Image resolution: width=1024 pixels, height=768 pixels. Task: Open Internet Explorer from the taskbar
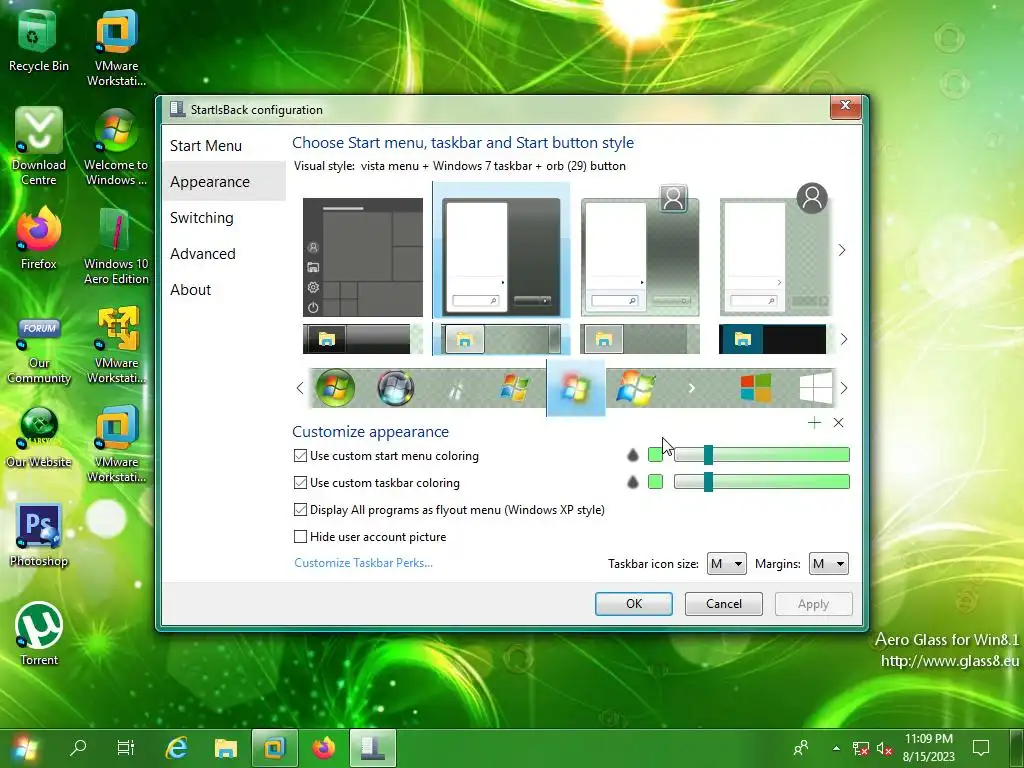[176, 748]
